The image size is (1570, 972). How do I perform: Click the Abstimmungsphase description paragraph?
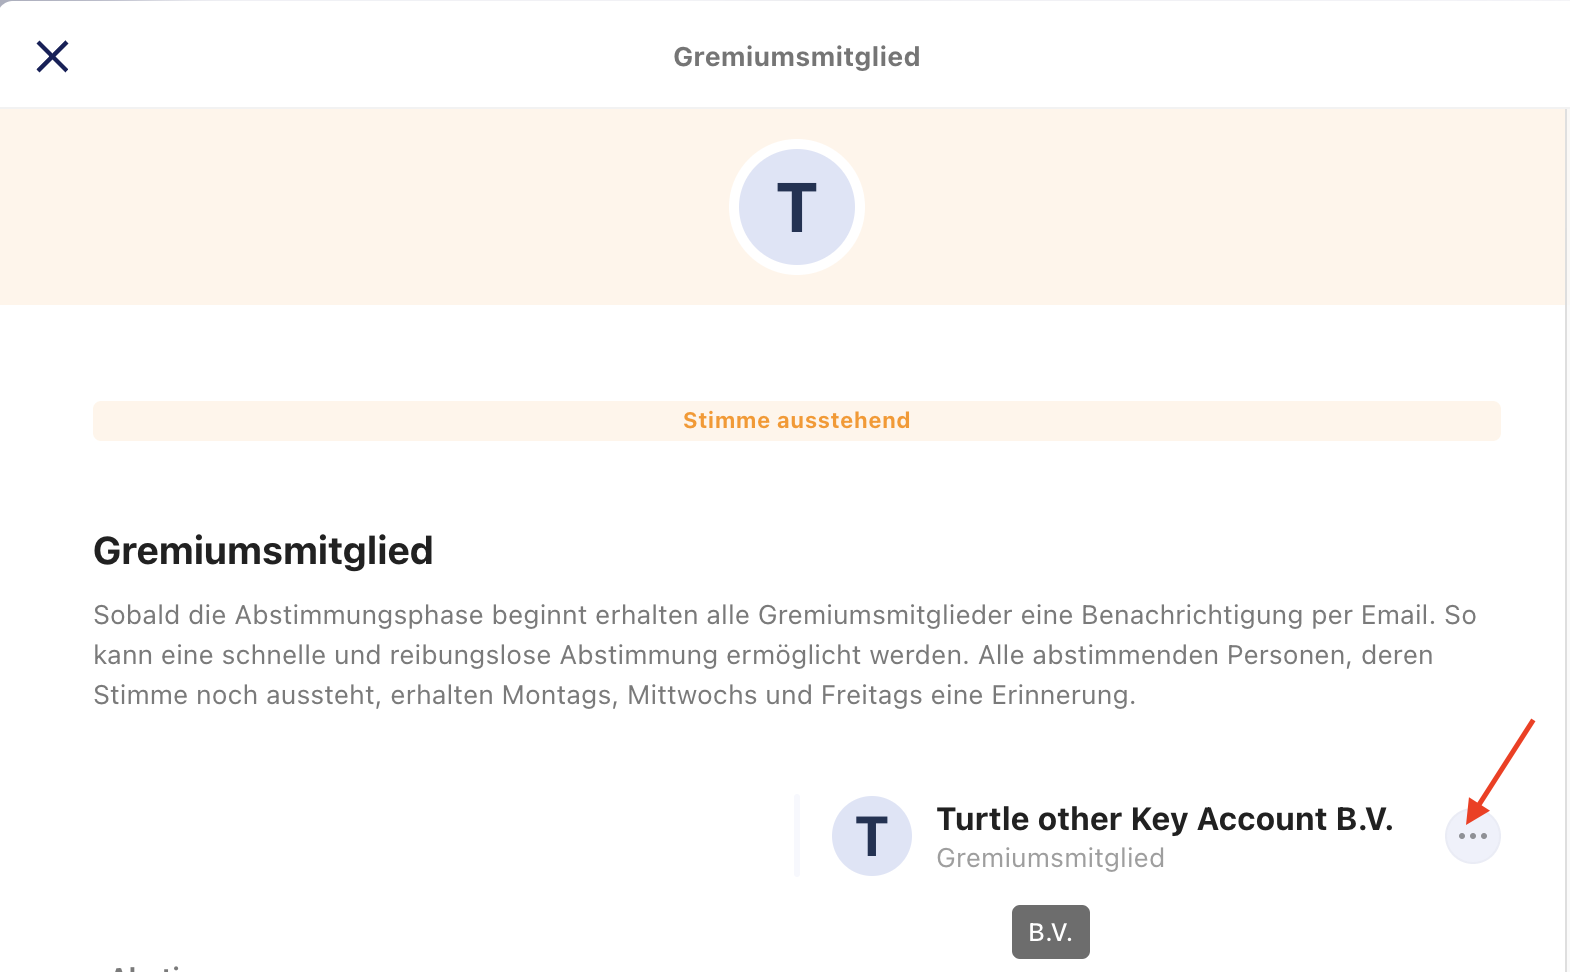point(785,655)
